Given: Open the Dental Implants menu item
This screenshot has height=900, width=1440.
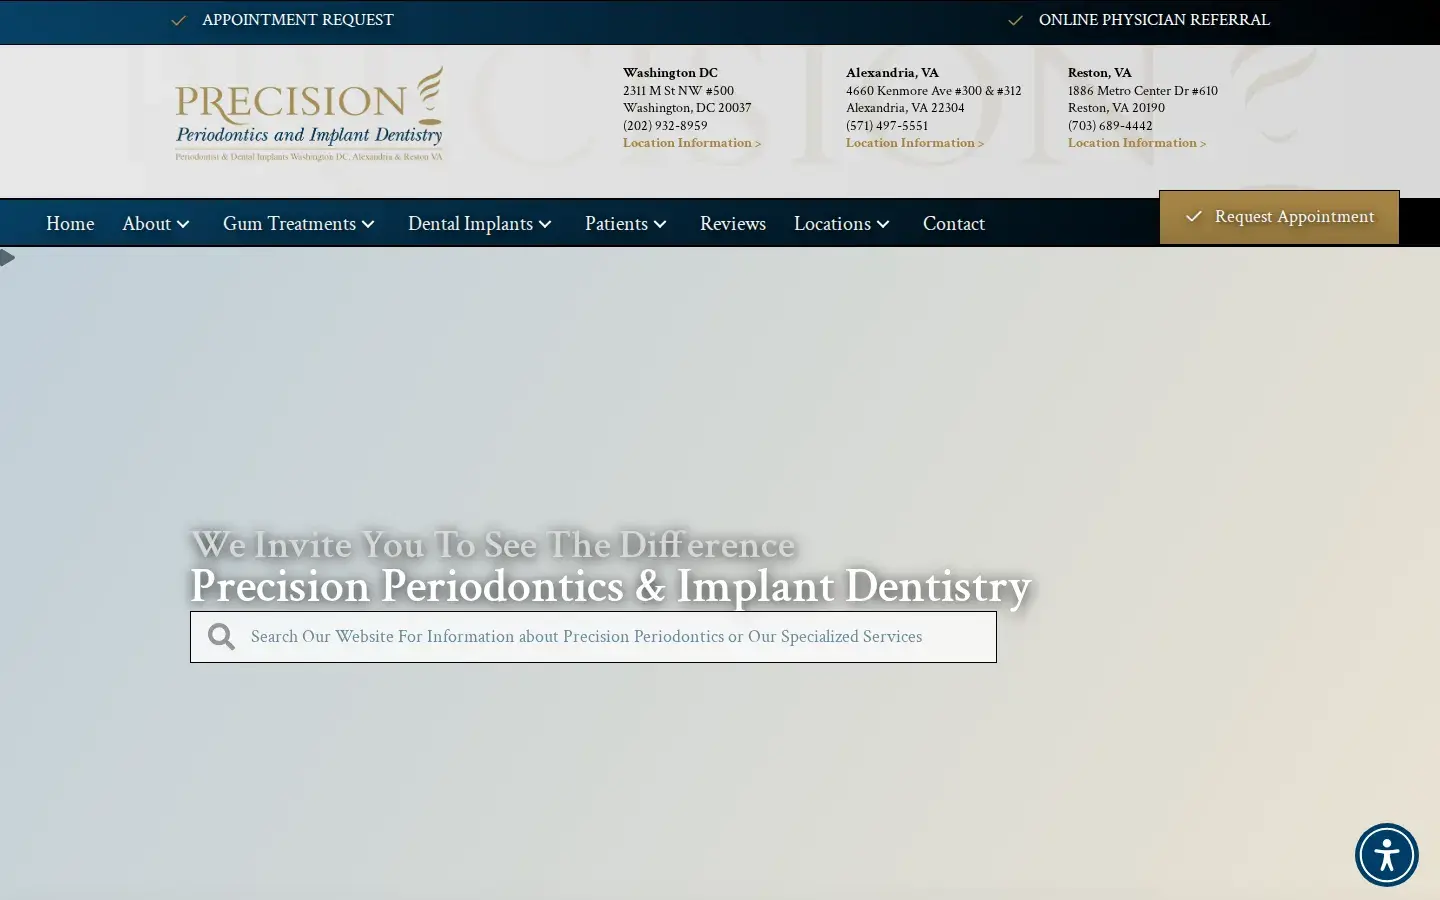Looking at the screenshot, I should (x=470, y=224).
